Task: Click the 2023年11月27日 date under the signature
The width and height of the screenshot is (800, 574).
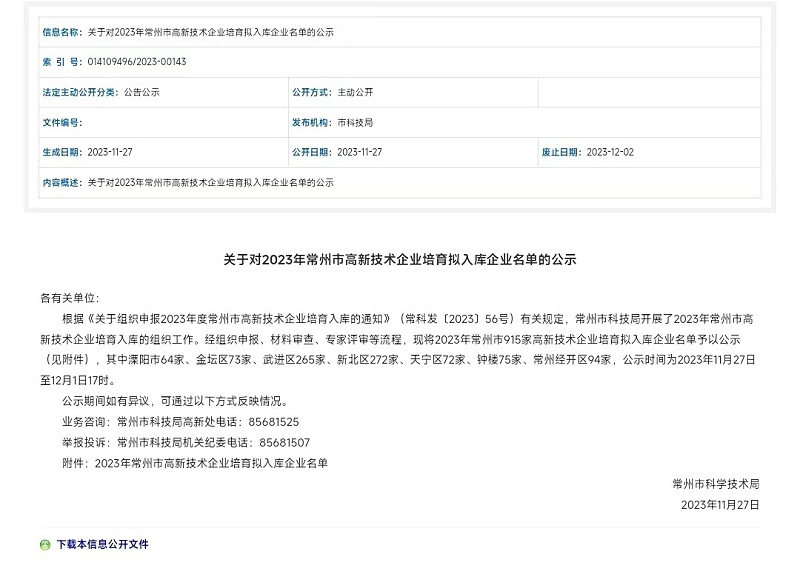Action: (720, 504)
